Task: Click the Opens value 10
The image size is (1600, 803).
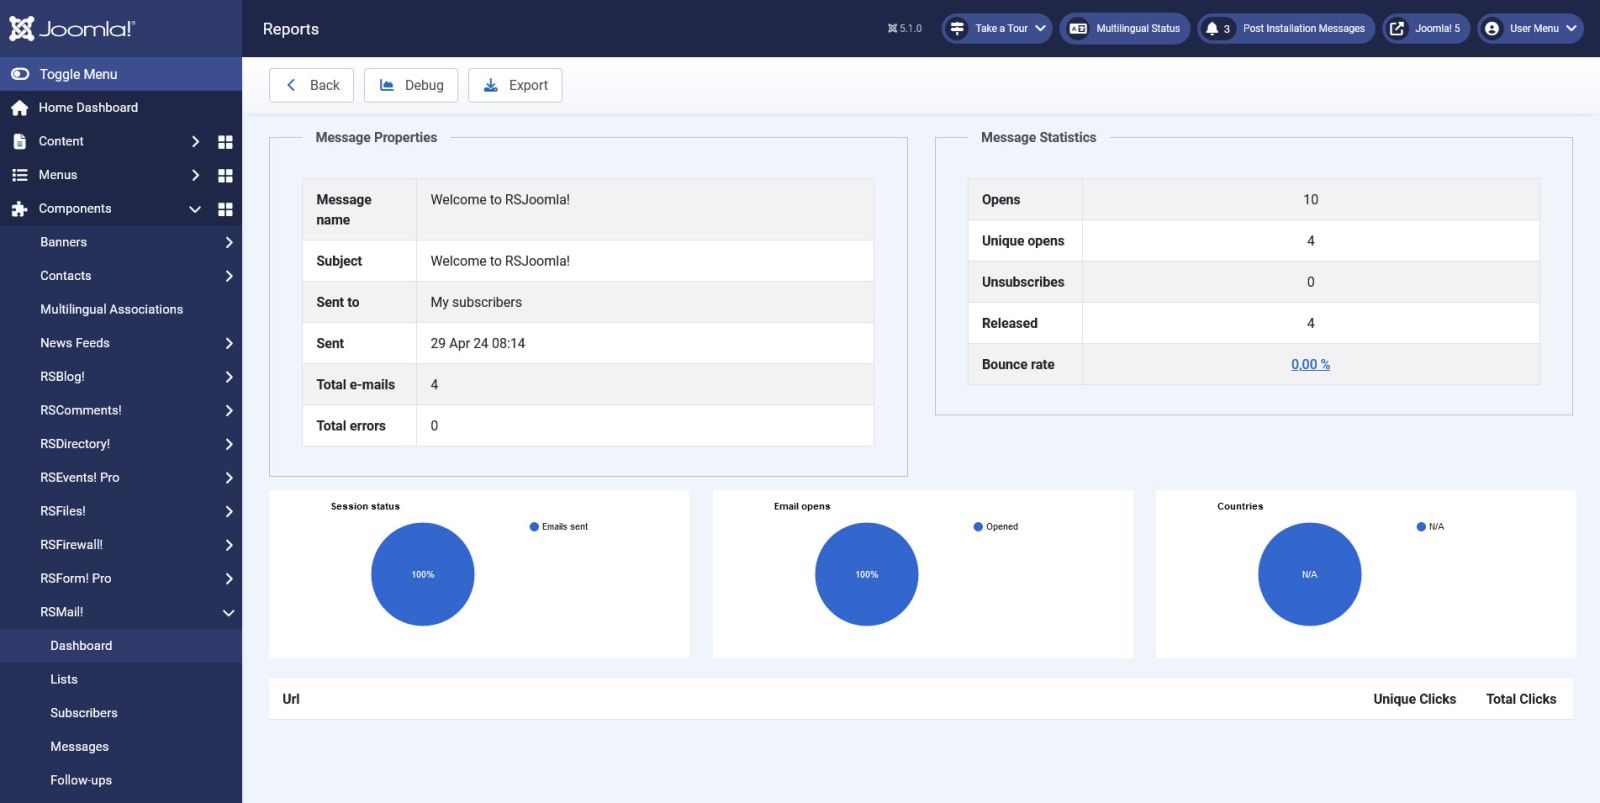Action: click(x=1310, y=200)
